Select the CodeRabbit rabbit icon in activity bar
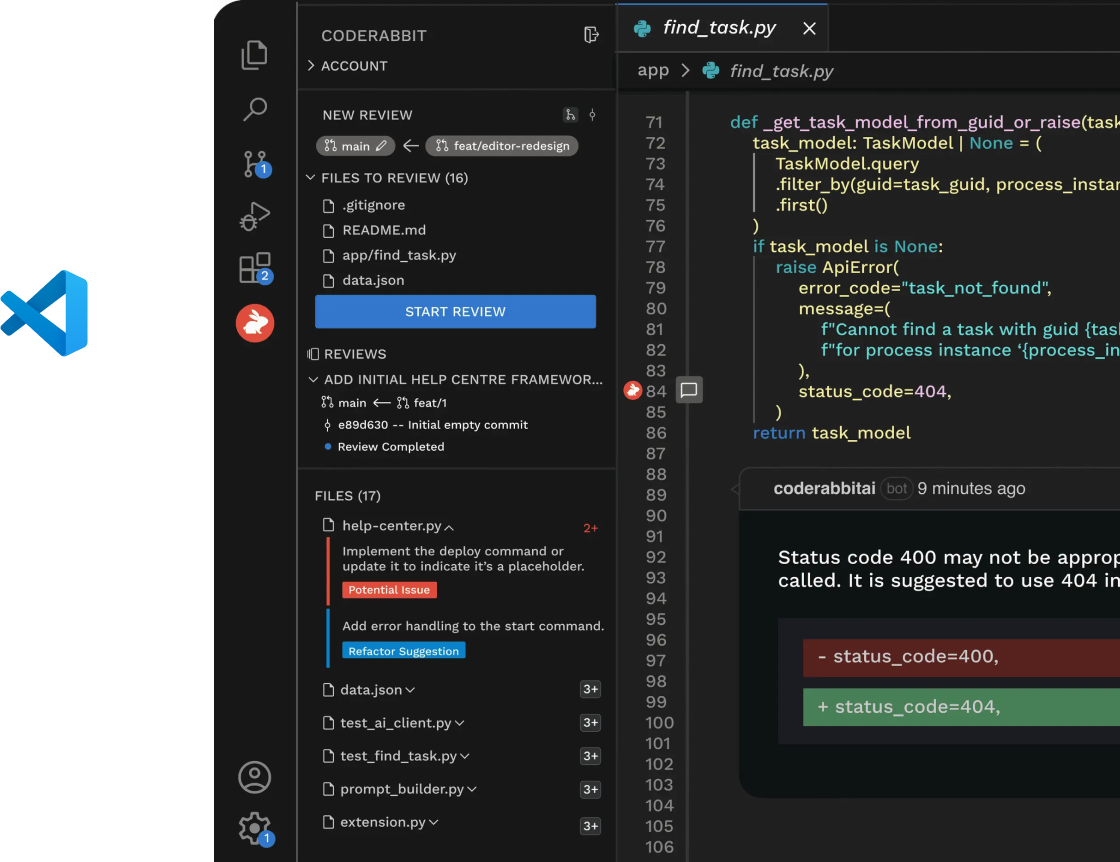1120x862 pixels. (x=255, y=323)
